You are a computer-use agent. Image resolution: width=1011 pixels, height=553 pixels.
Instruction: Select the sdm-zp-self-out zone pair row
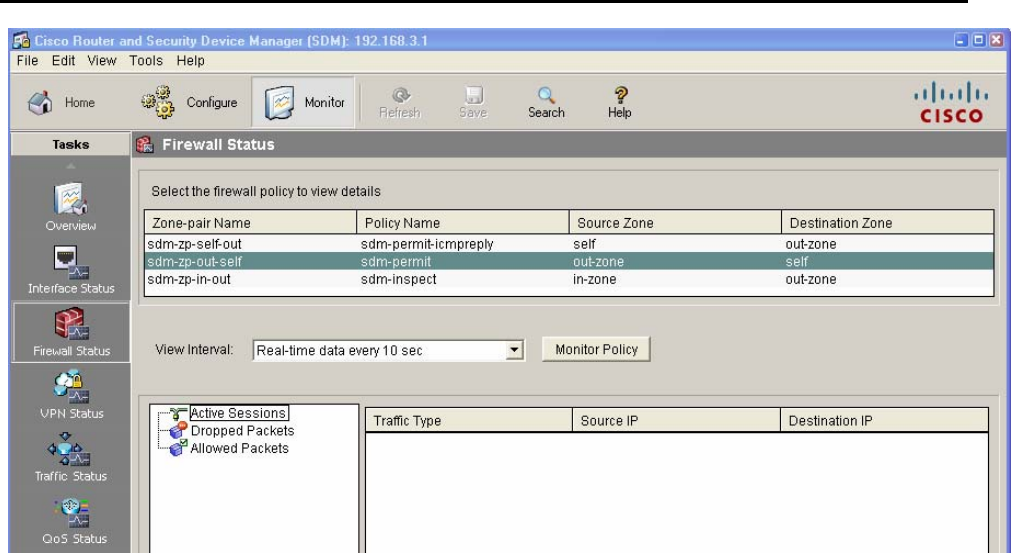coord(569,244)
